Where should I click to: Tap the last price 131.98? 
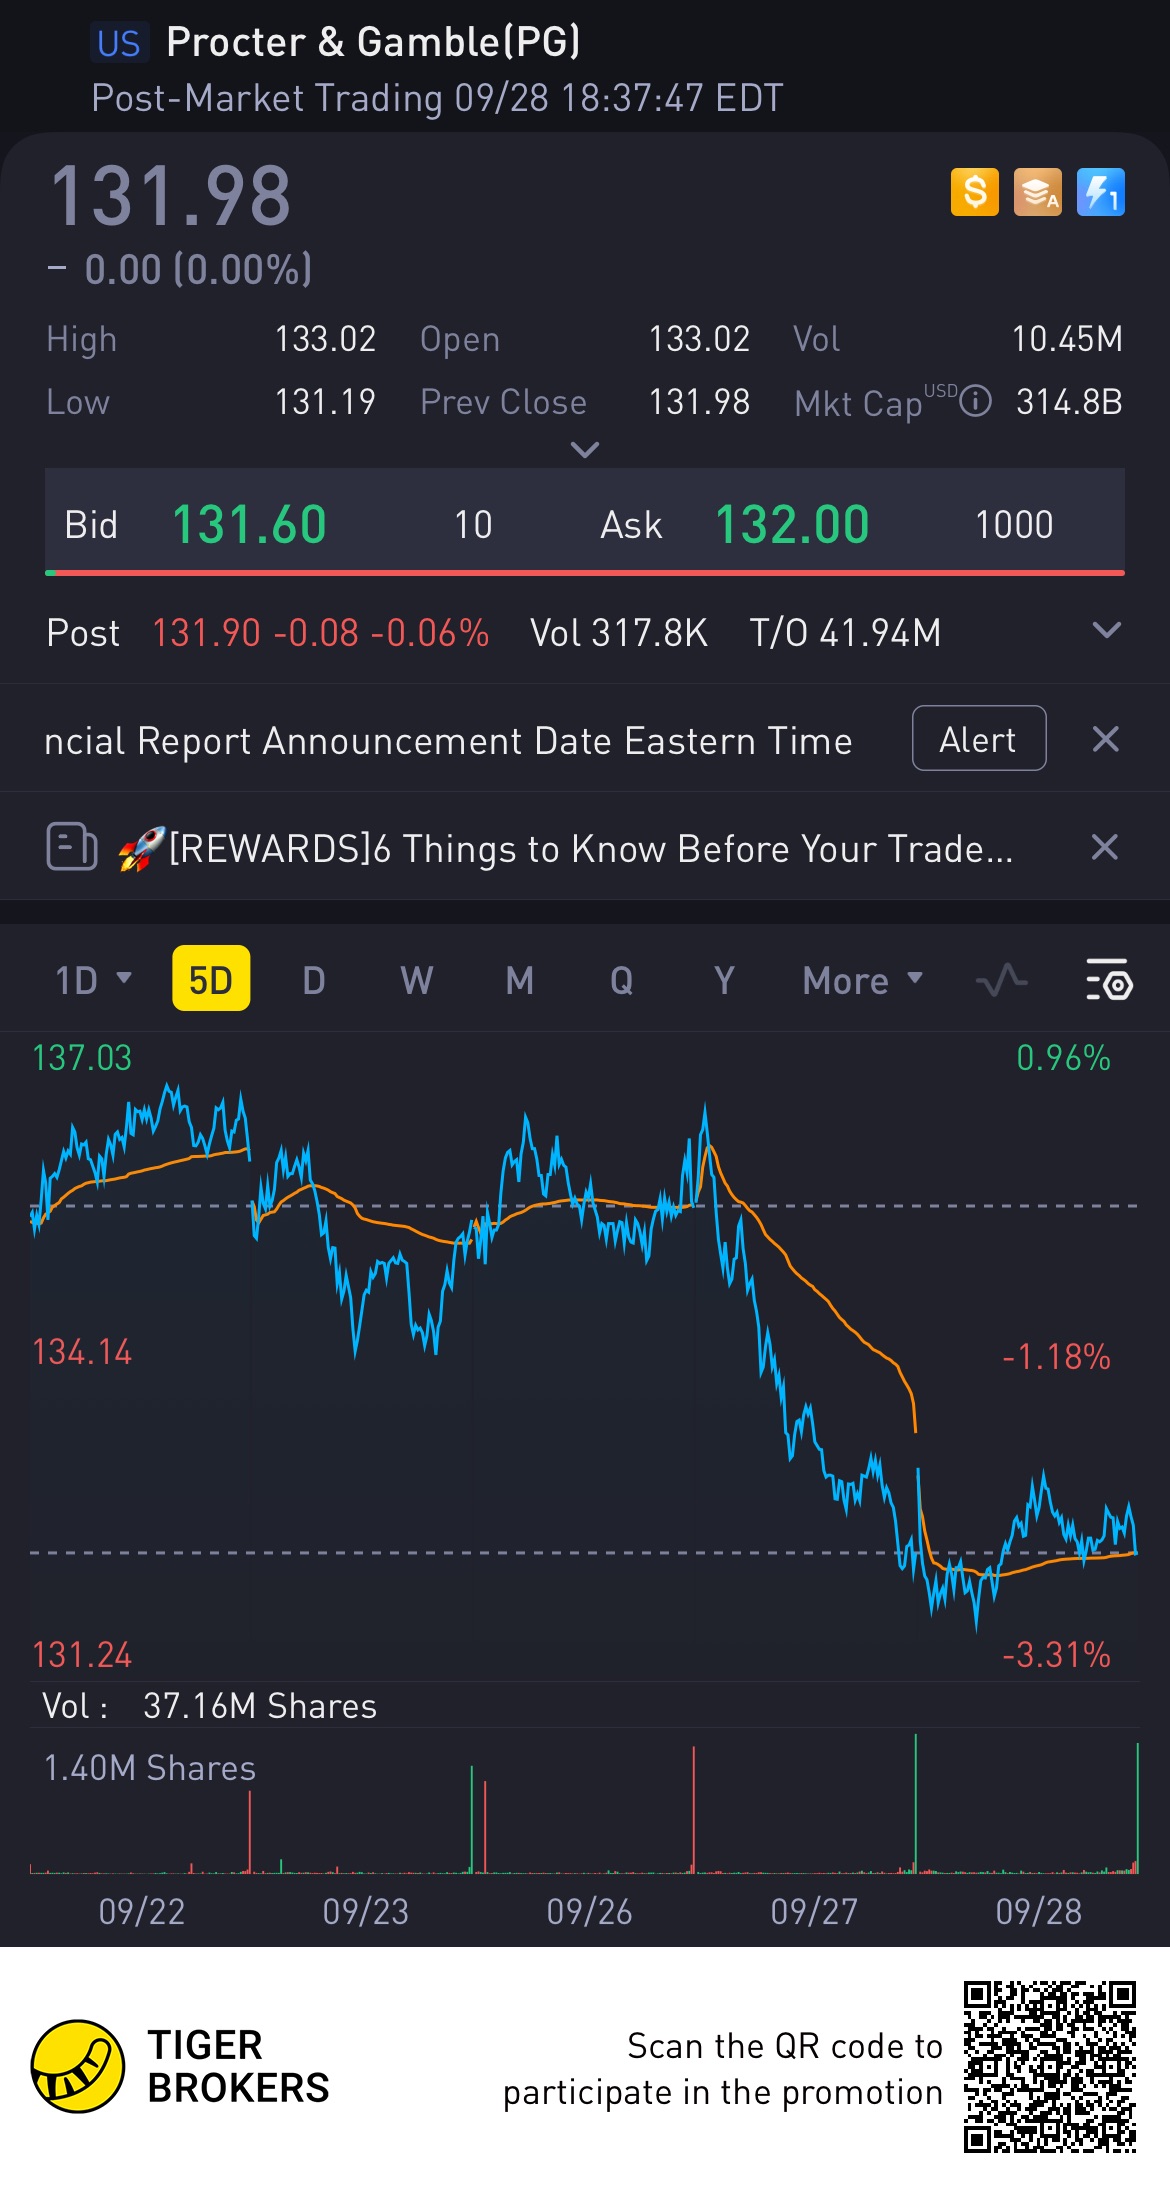click(171, 196)
